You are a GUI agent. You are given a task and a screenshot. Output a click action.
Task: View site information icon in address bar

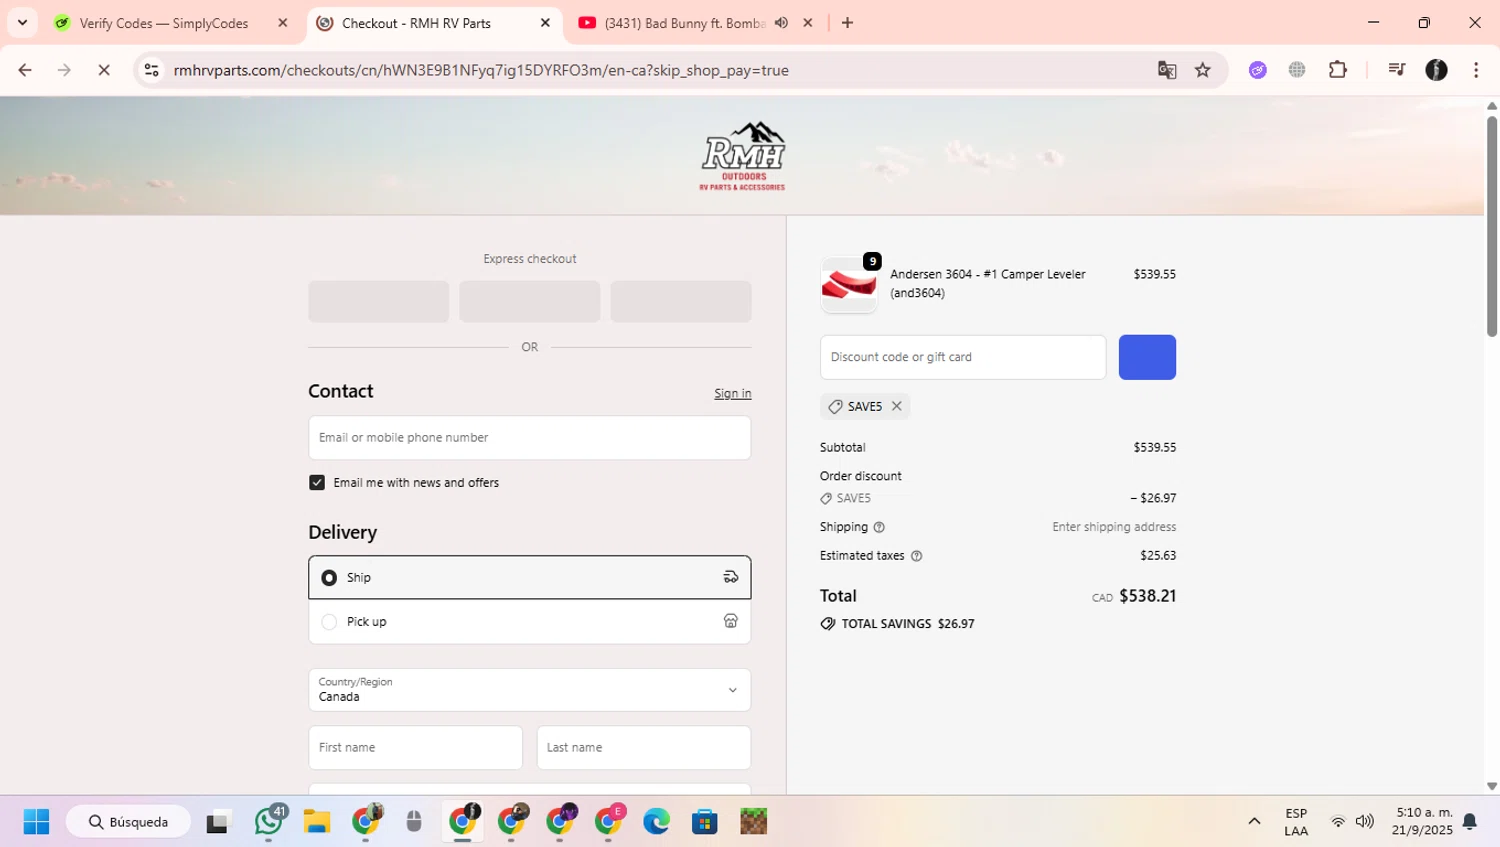tap(152, 70)
